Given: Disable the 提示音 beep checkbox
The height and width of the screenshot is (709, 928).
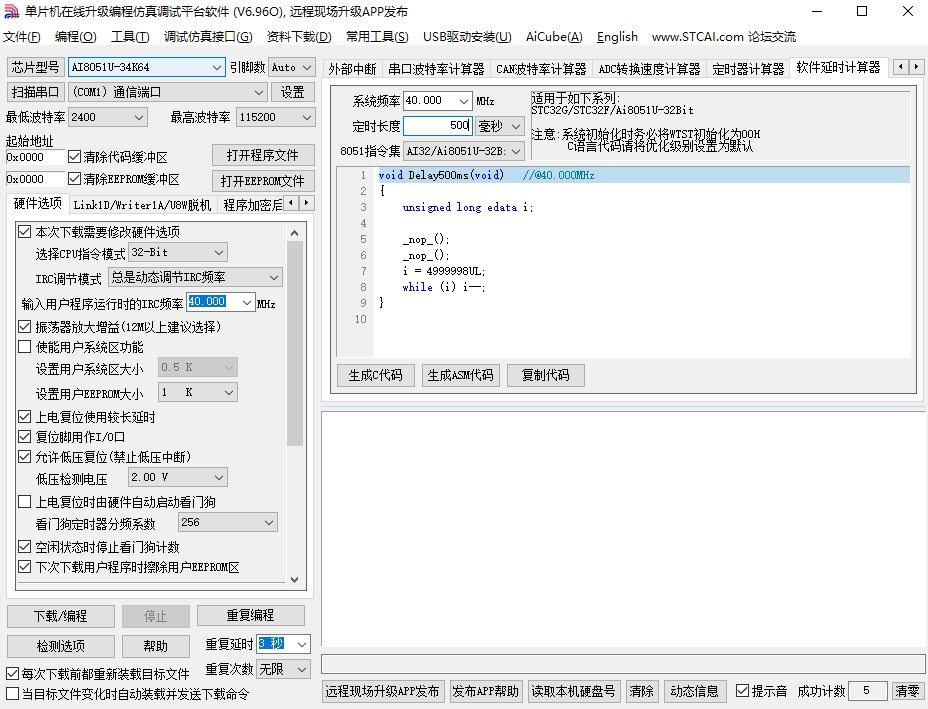Looking at the screenshot, I should point(743,690).
